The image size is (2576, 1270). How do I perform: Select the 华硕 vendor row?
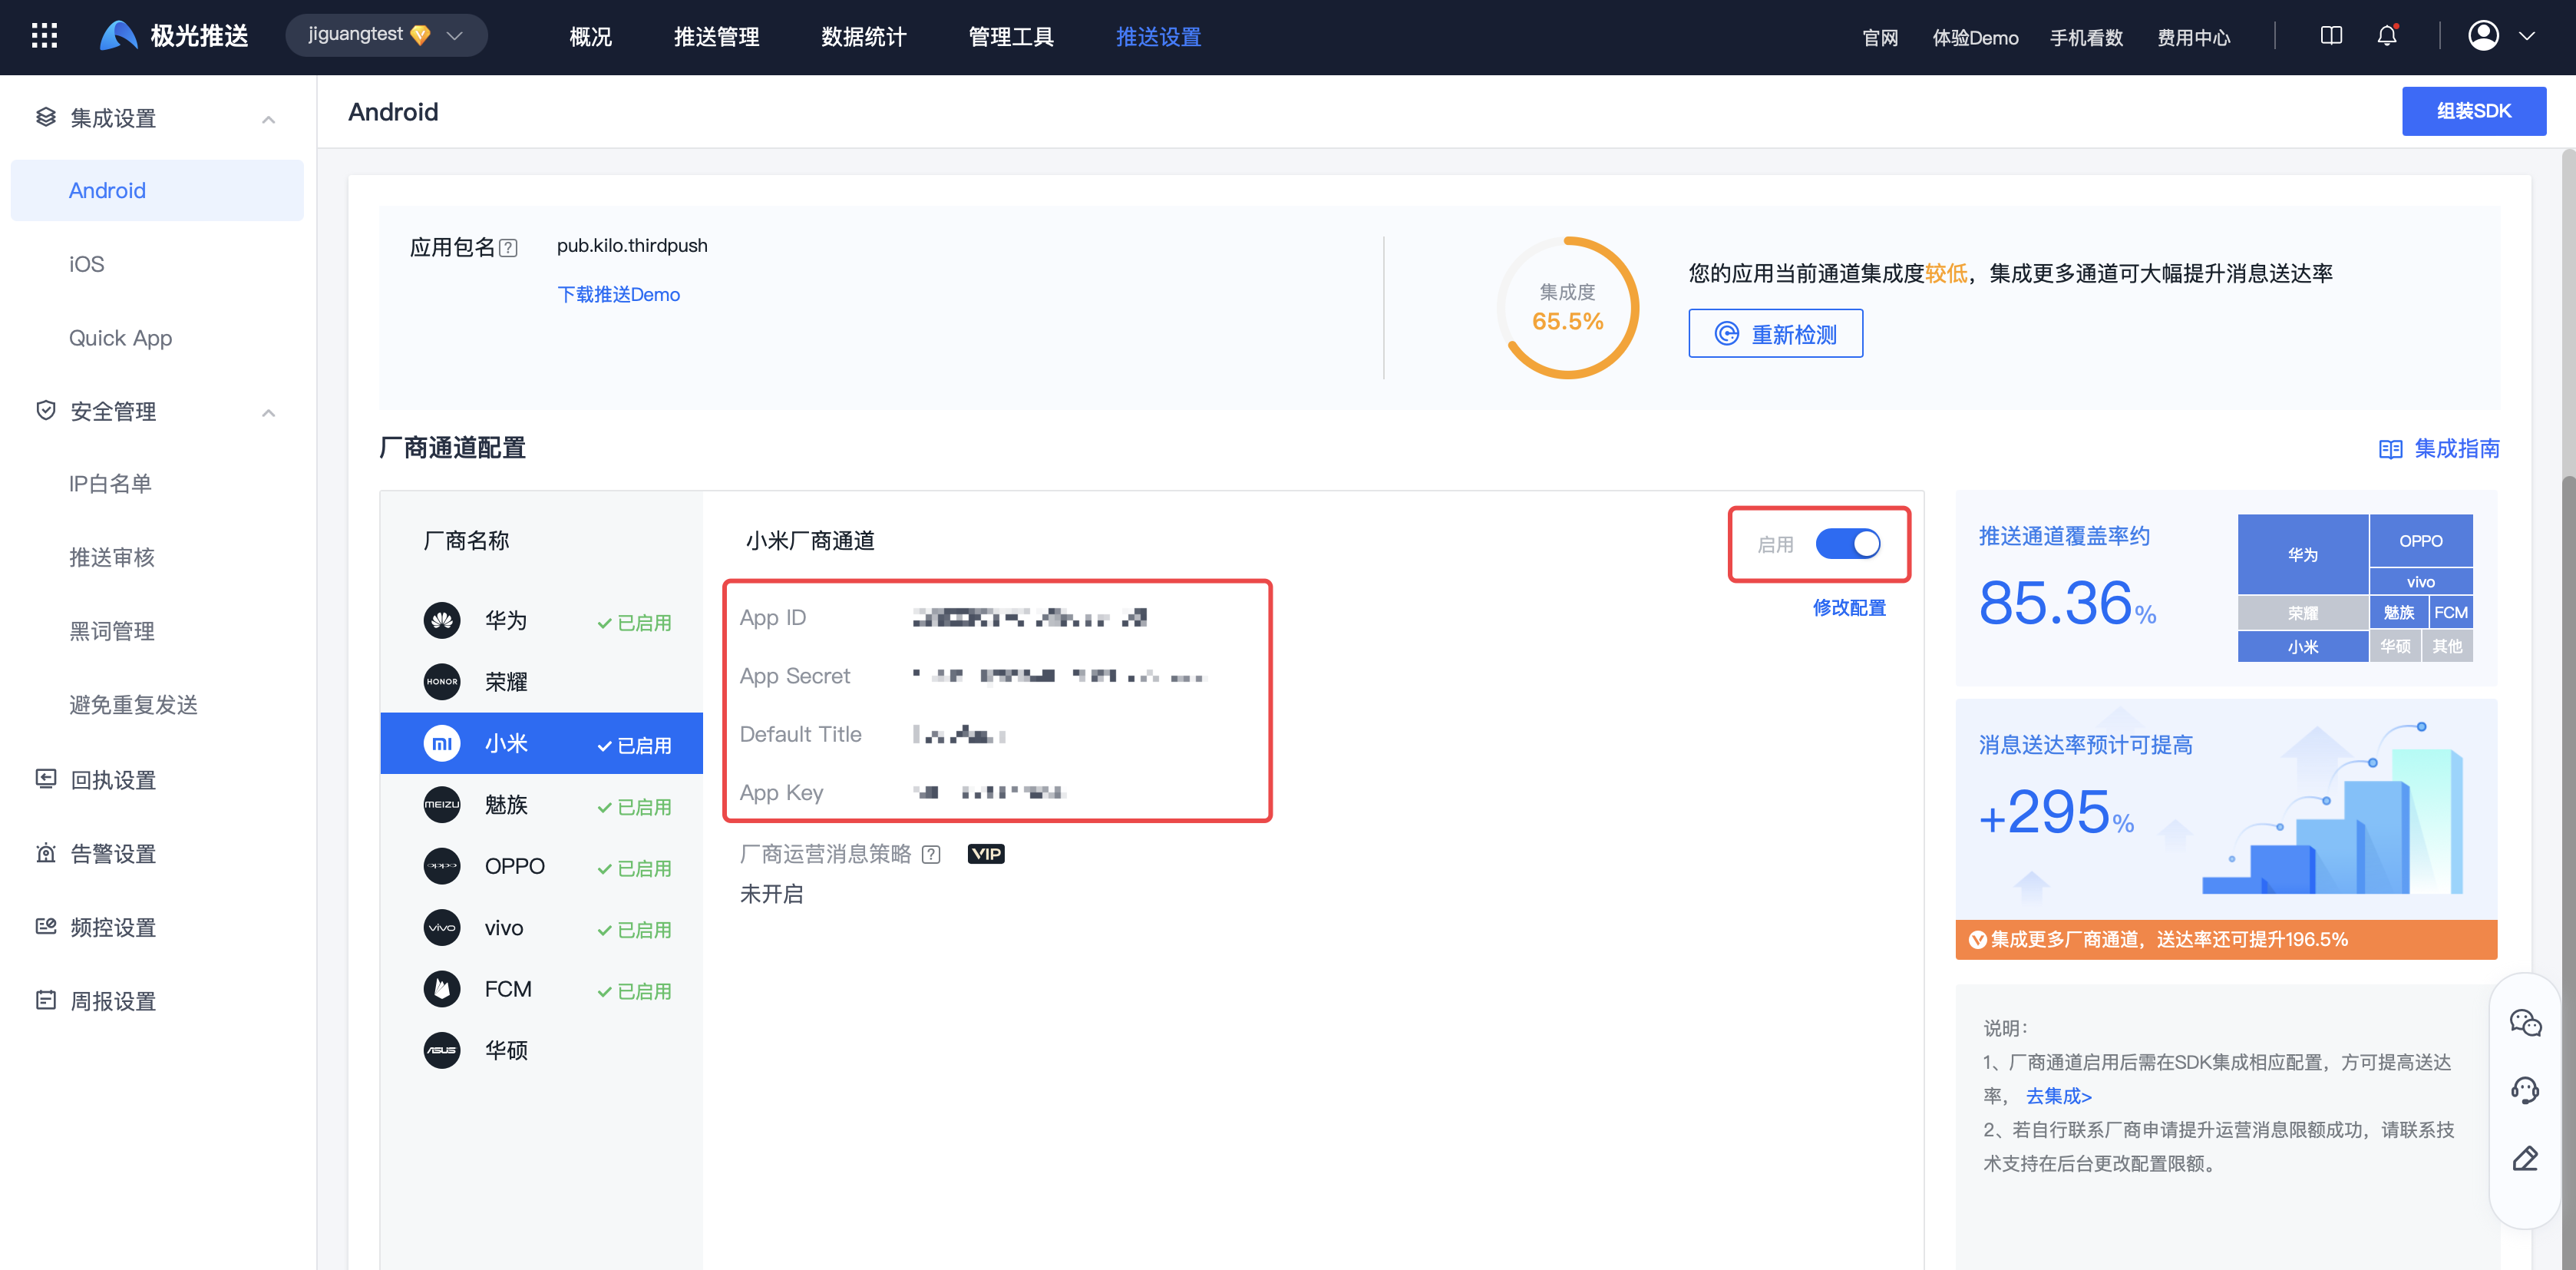[x=541, y=1050]
